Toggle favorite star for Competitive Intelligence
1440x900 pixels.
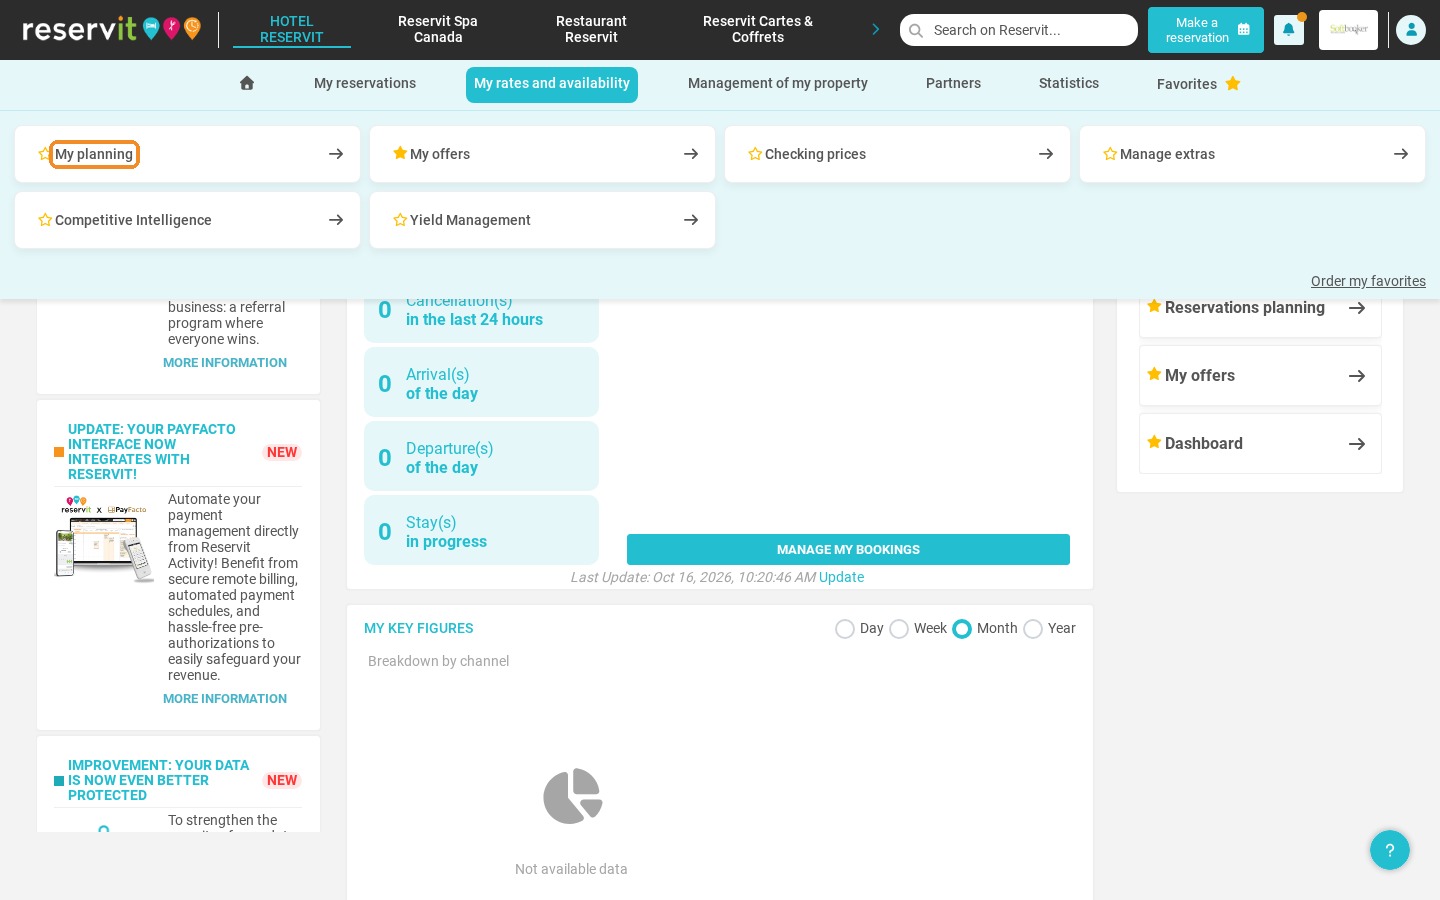[45, 220]
